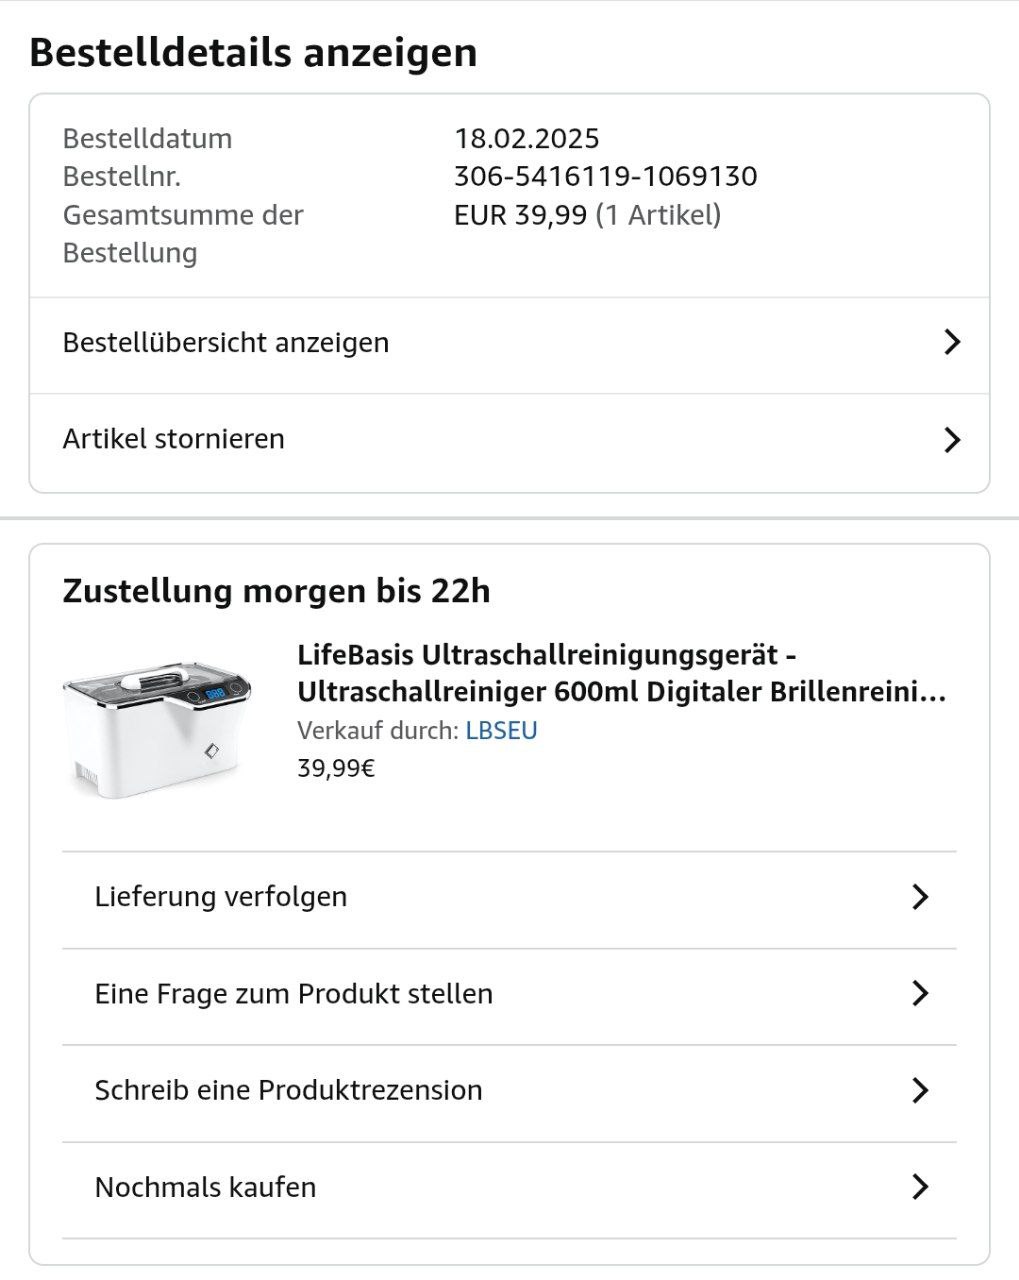The width and height of the screenshot is (1019, 1280).
Task: Click the order total EUR 39,99
Action: [520, 215]
